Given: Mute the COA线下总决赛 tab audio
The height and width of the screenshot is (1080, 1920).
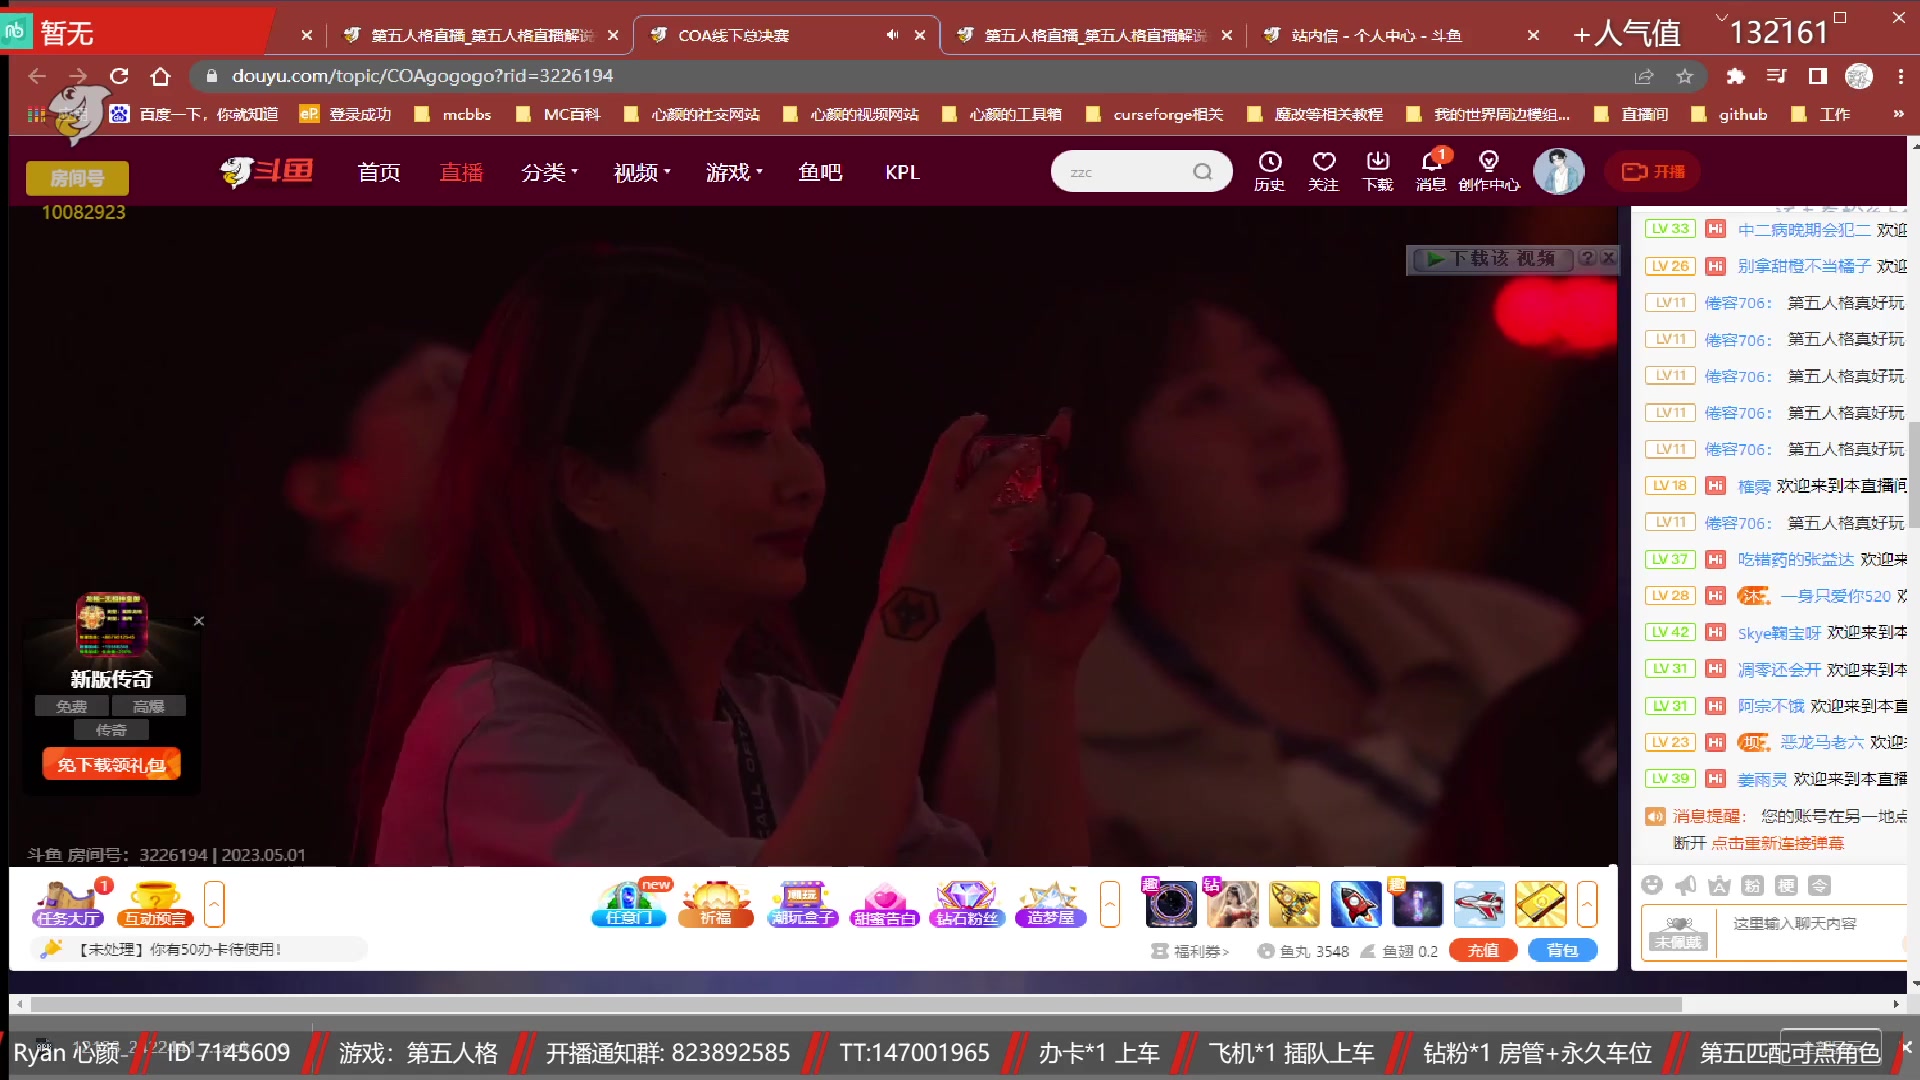Looking at the screenshot, I should tap(892, 35).
